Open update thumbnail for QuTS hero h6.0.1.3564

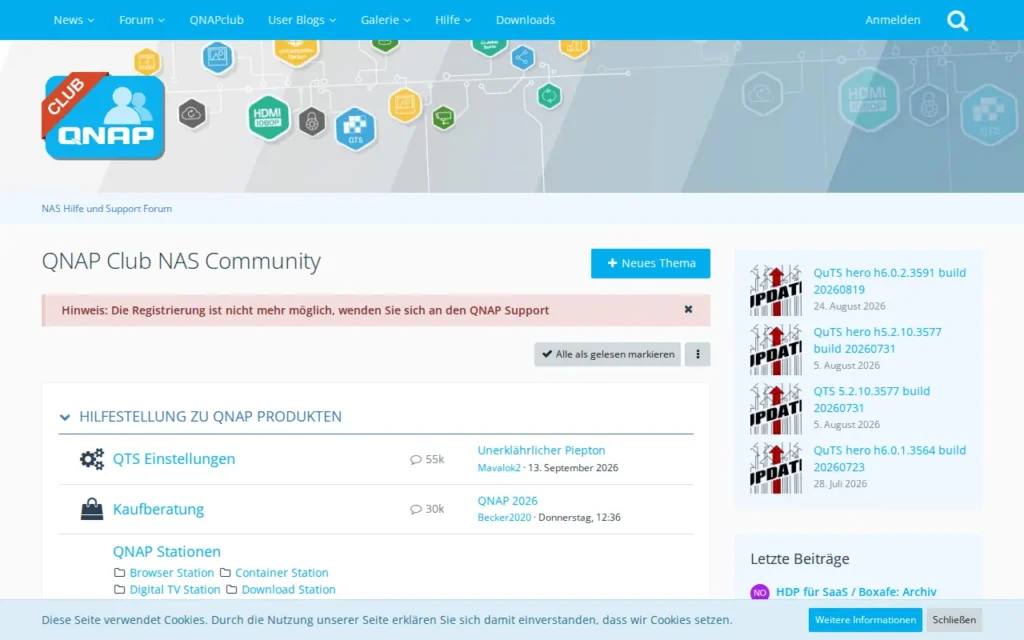(x=776, y=468)
